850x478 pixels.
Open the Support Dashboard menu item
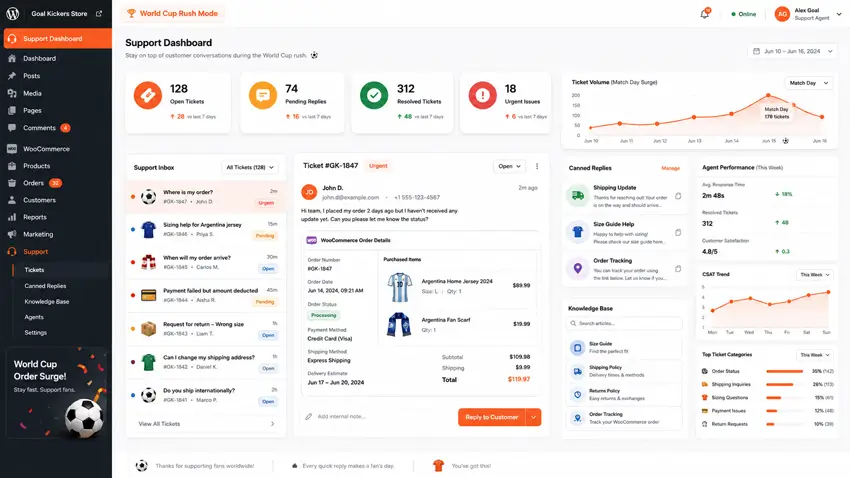57,38
